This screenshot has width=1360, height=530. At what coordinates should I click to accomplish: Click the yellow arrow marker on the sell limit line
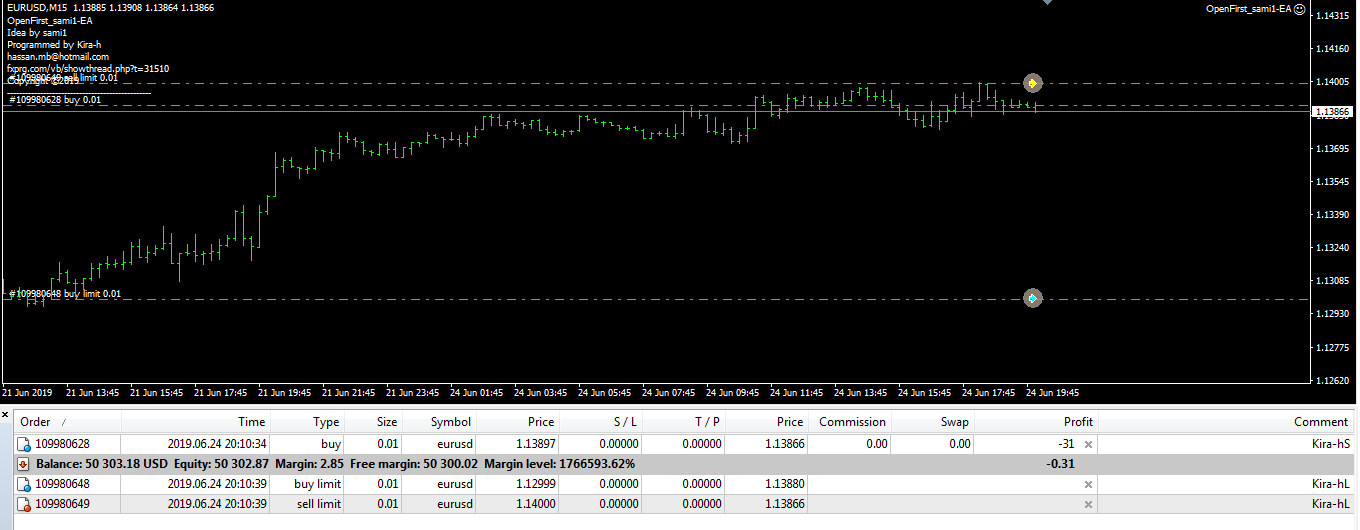(x=1032, y=83)
